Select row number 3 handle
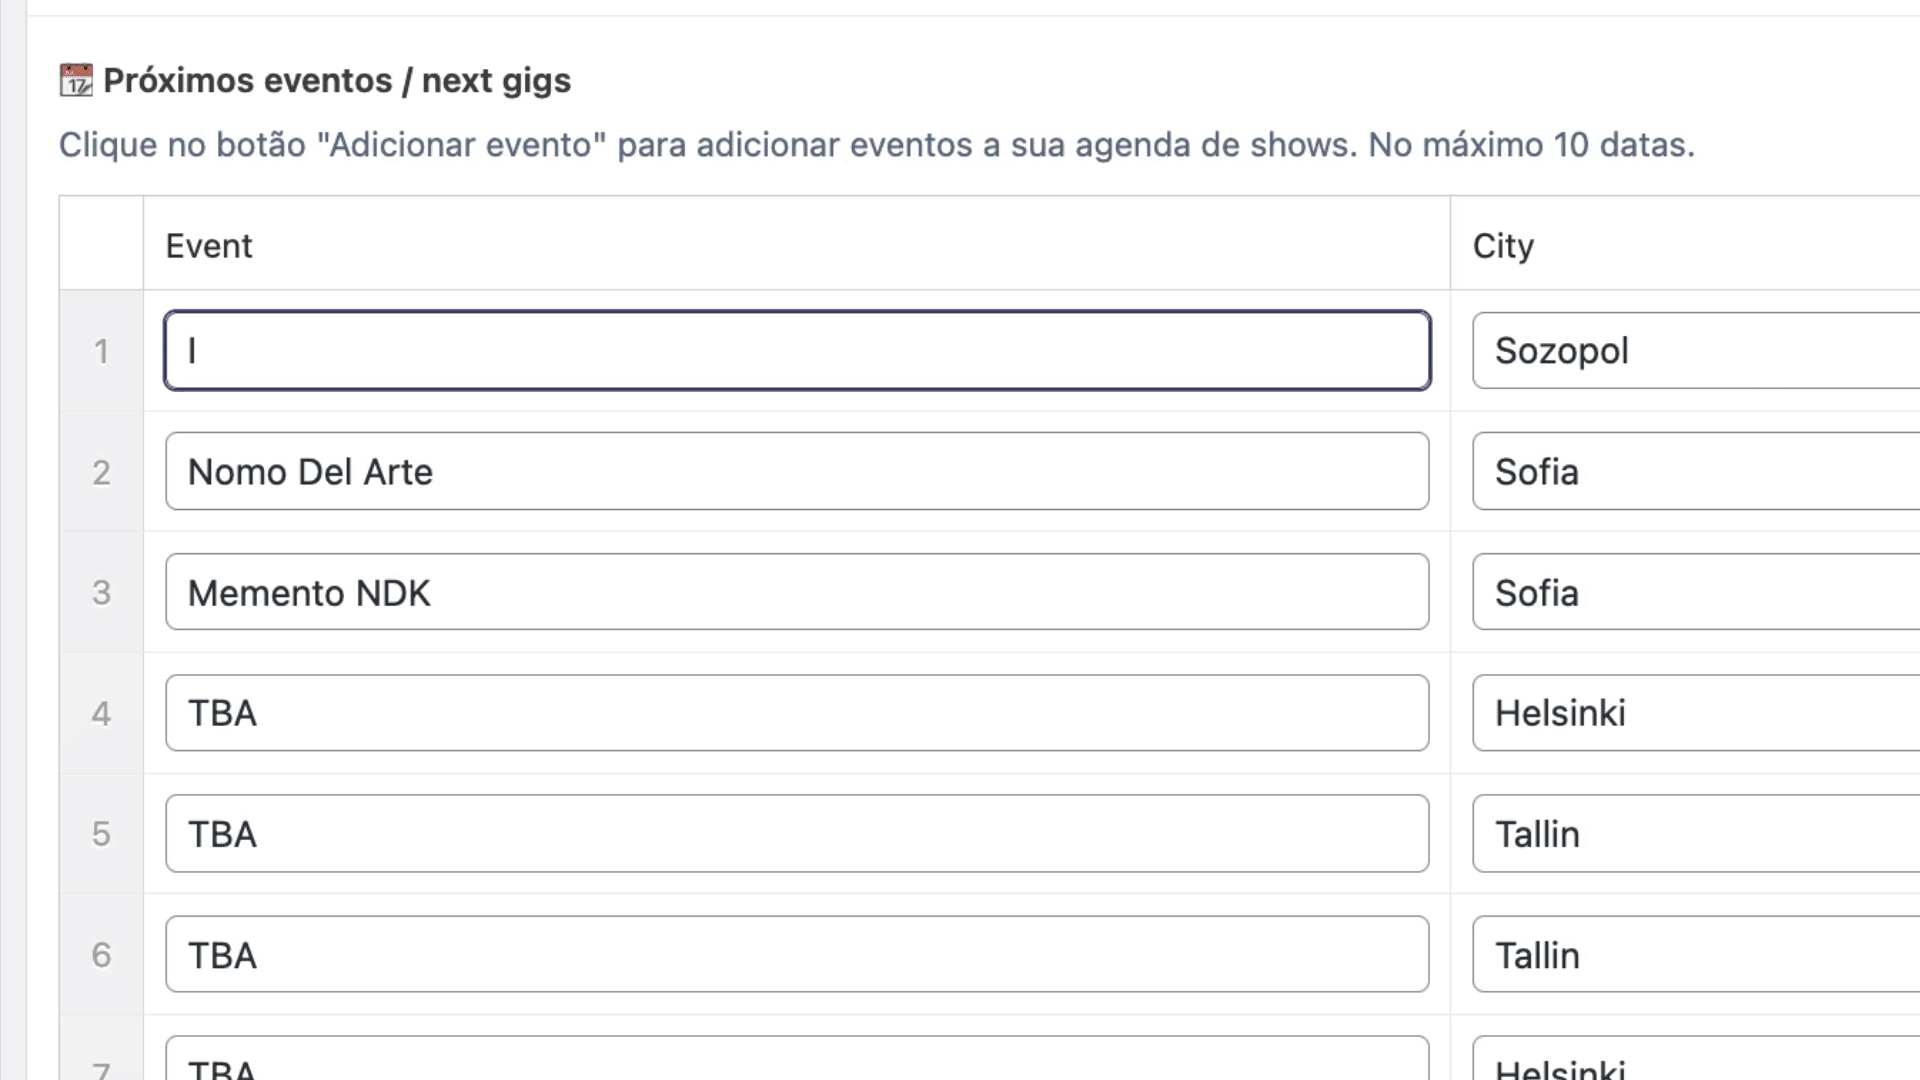 [101, 593]
